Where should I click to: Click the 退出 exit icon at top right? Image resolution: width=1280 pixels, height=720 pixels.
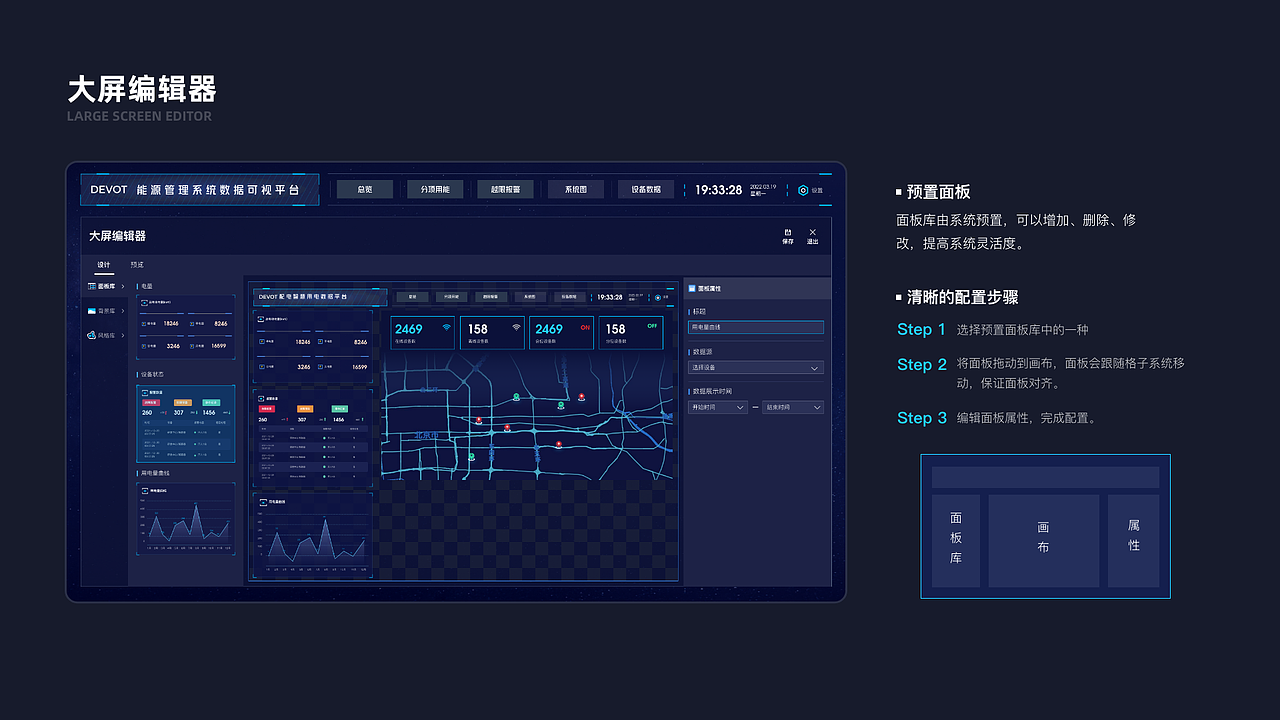tap(812, 232)
